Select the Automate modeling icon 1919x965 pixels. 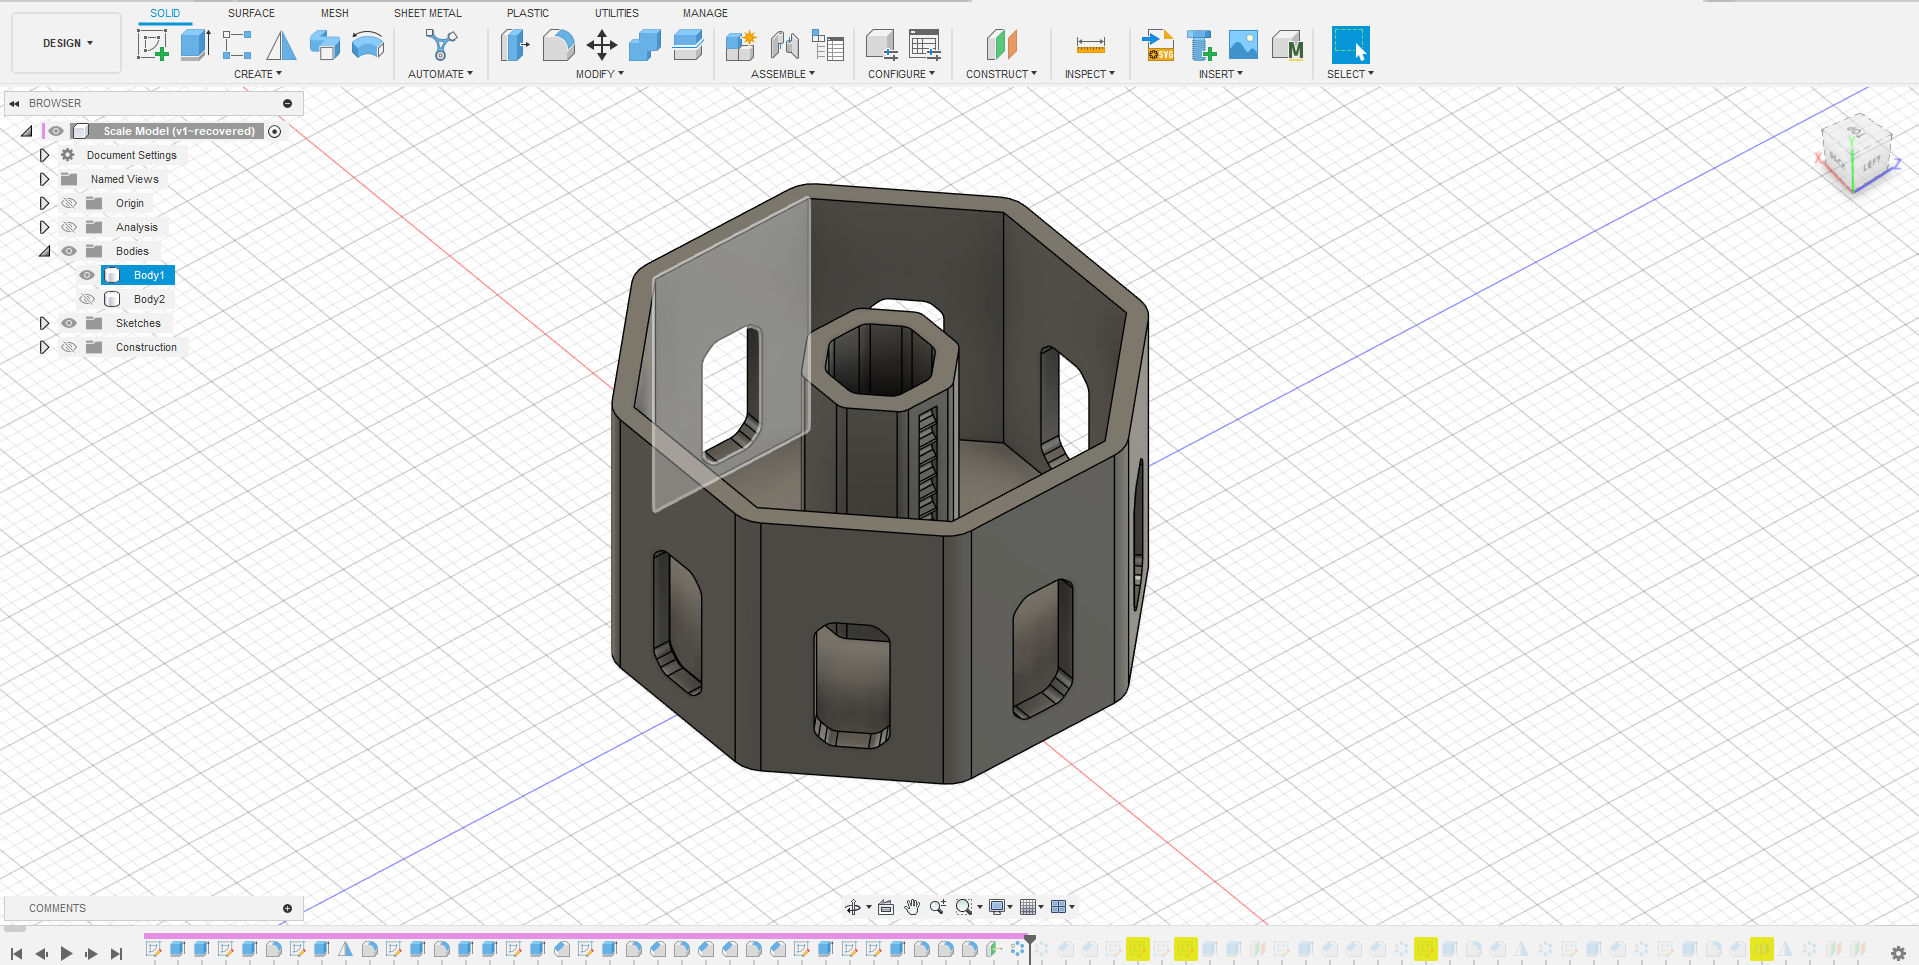point(440,45)
